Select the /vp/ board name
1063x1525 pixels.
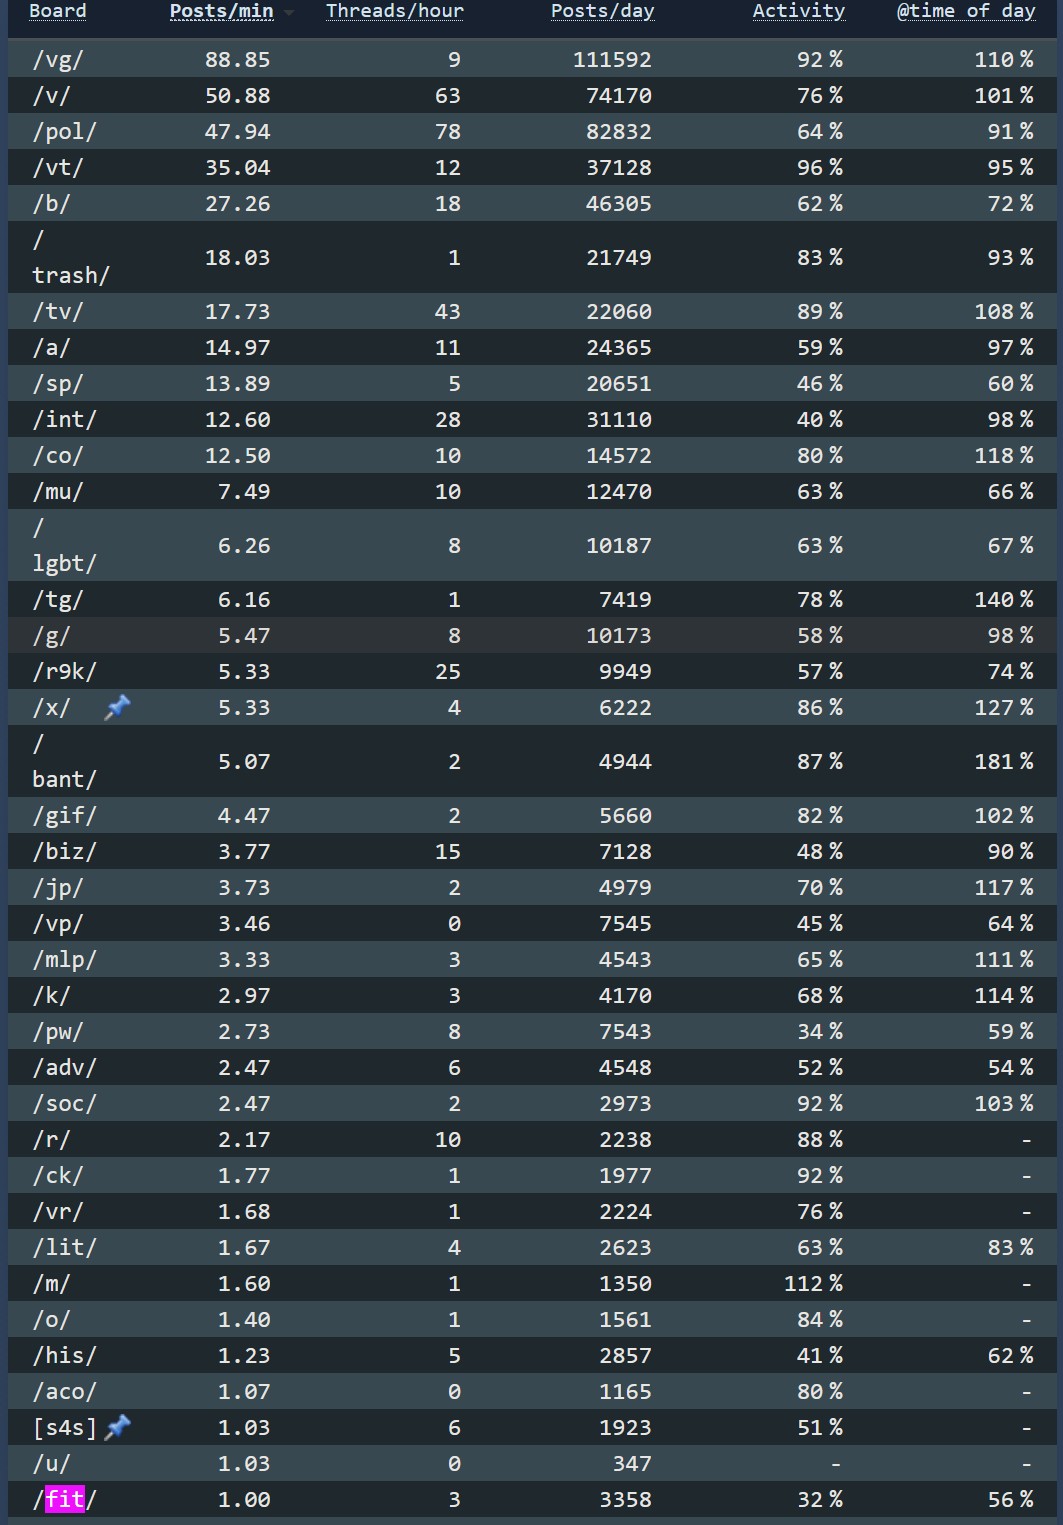pos(58,924)
